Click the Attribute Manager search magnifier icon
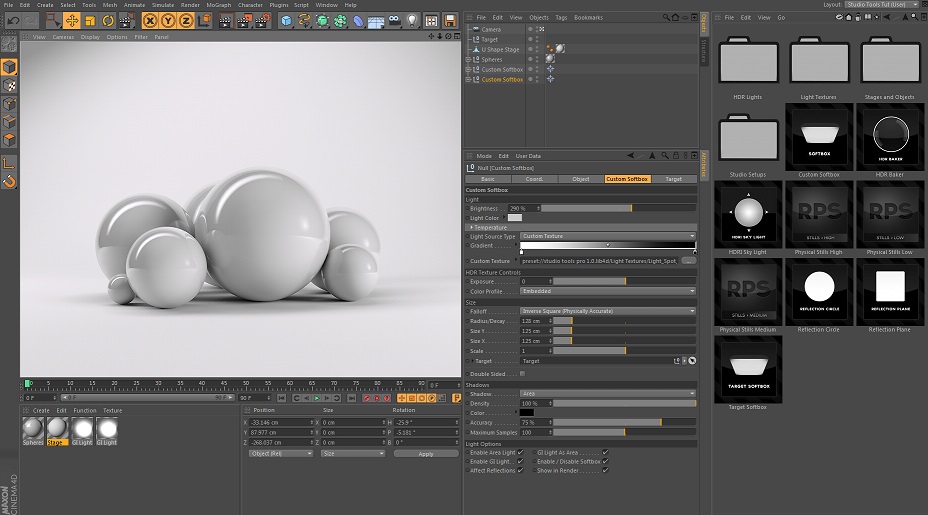This screenshot has width=928, height=515. pyautogui.click(x=665, y=156)
